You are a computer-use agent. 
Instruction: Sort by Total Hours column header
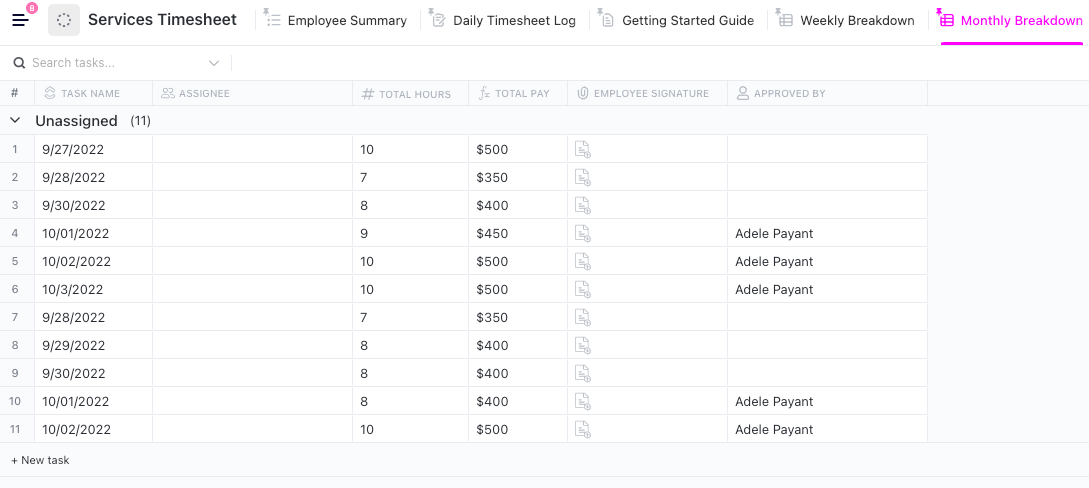[x=414, y=94]
